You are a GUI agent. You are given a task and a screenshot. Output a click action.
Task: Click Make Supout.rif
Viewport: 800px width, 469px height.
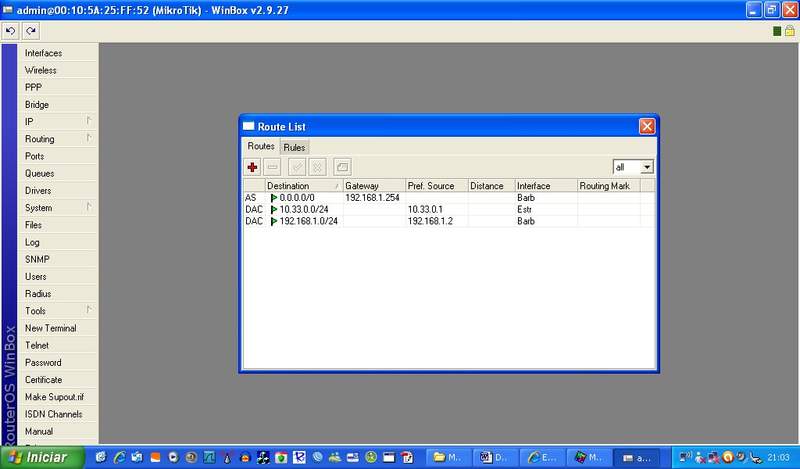57,397
